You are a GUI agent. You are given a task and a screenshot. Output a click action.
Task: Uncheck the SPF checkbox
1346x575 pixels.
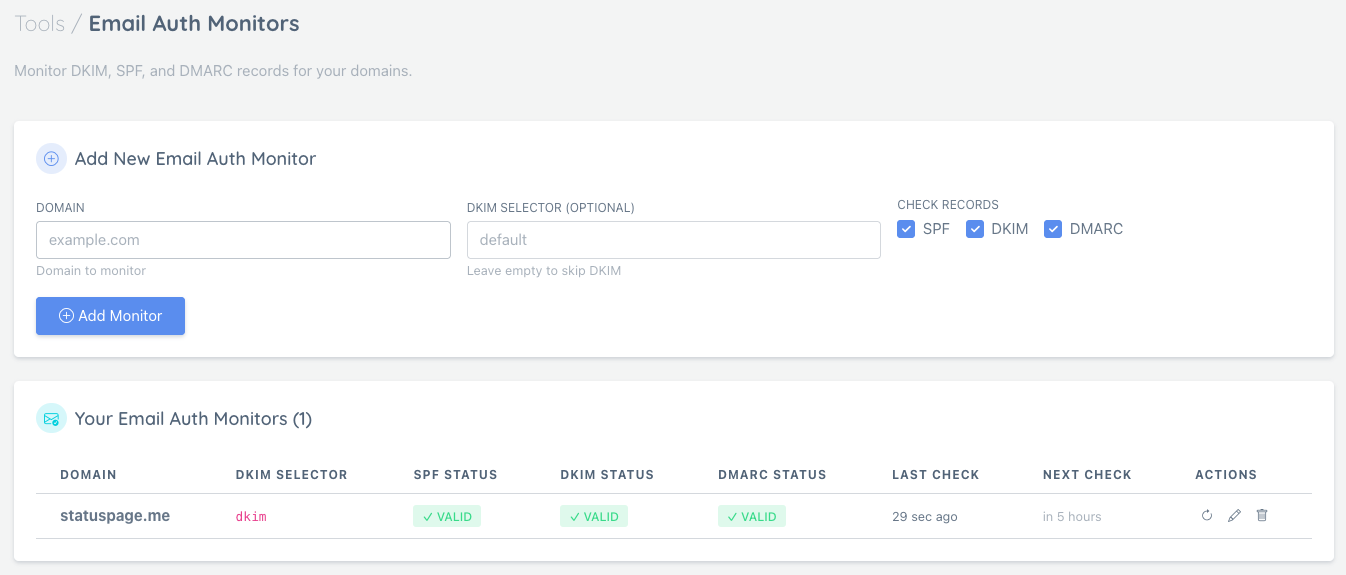click(906, 229)
